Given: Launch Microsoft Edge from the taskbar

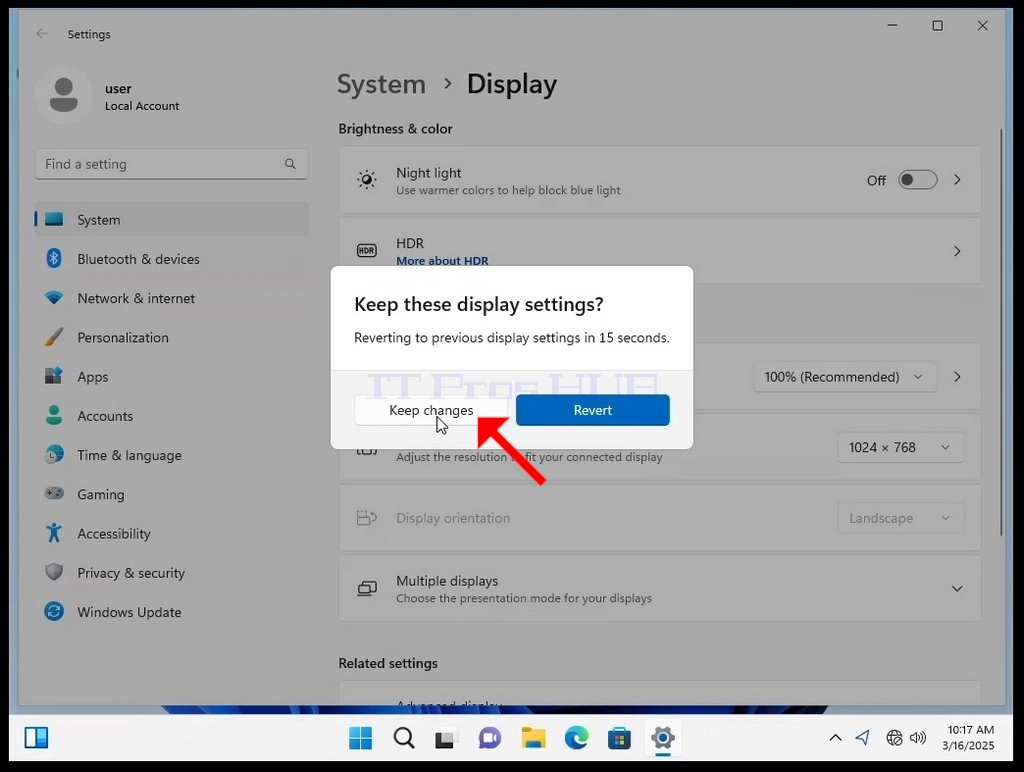Looking at the screenshot, I should coord(577,738).
